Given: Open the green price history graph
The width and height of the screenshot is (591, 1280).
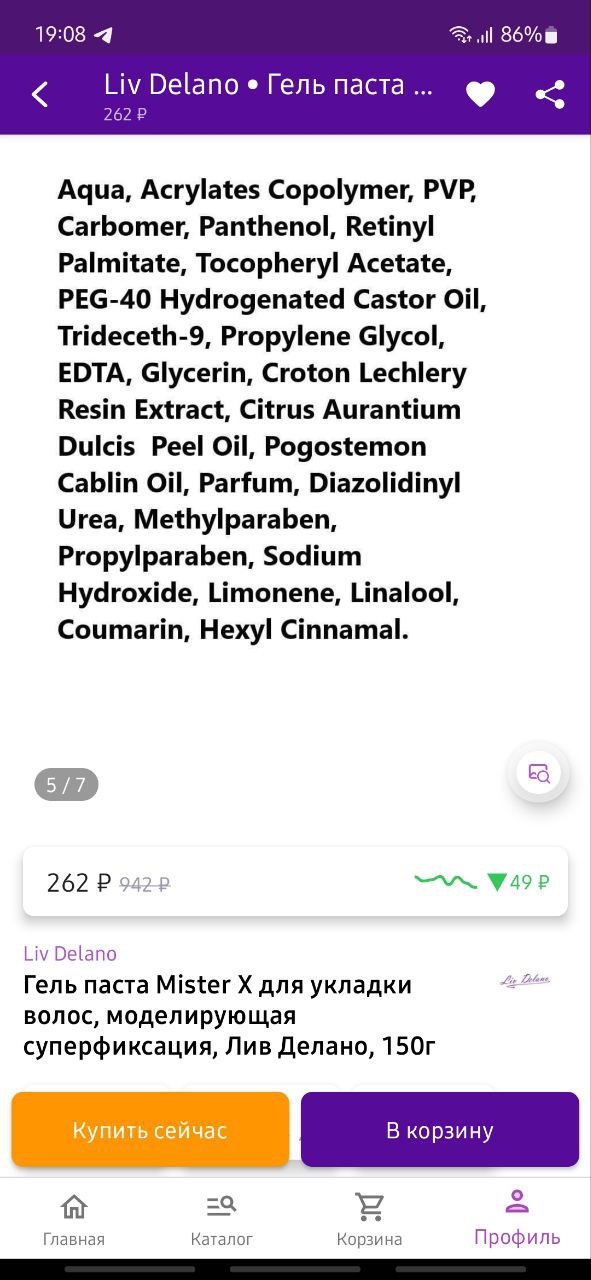Looking at the screenshot, I should [445, 881].
